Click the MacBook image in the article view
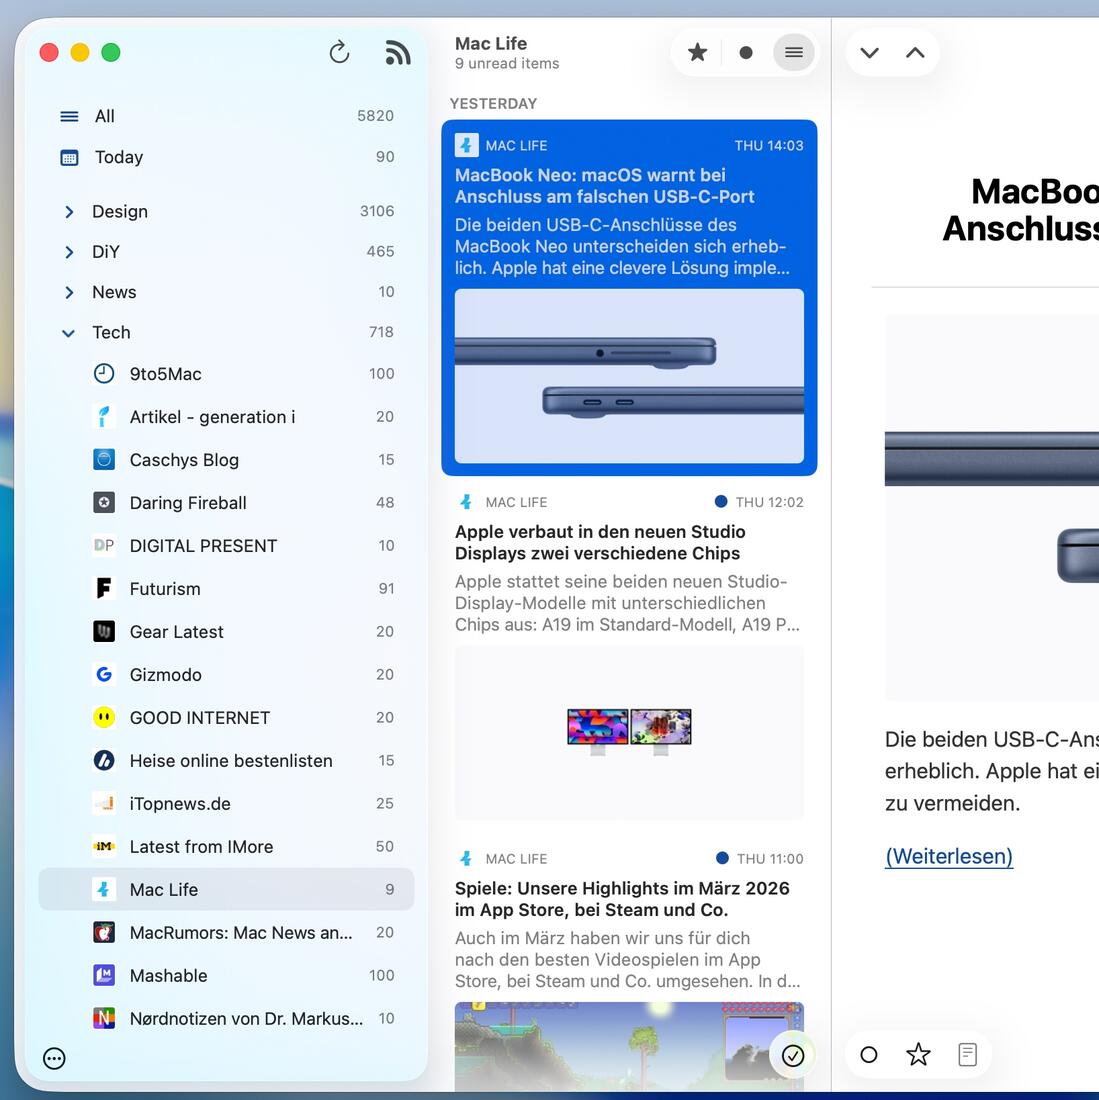Viewport: 1099px width, 1100px height. click(x=992, y=507)
